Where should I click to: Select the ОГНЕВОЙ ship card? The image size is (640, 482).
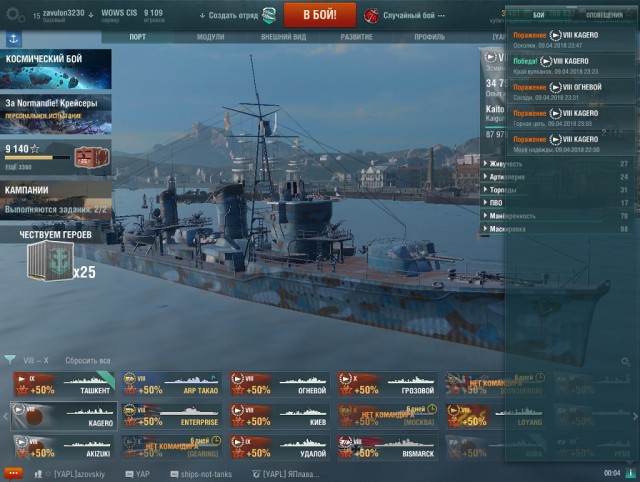click(280, 384)
